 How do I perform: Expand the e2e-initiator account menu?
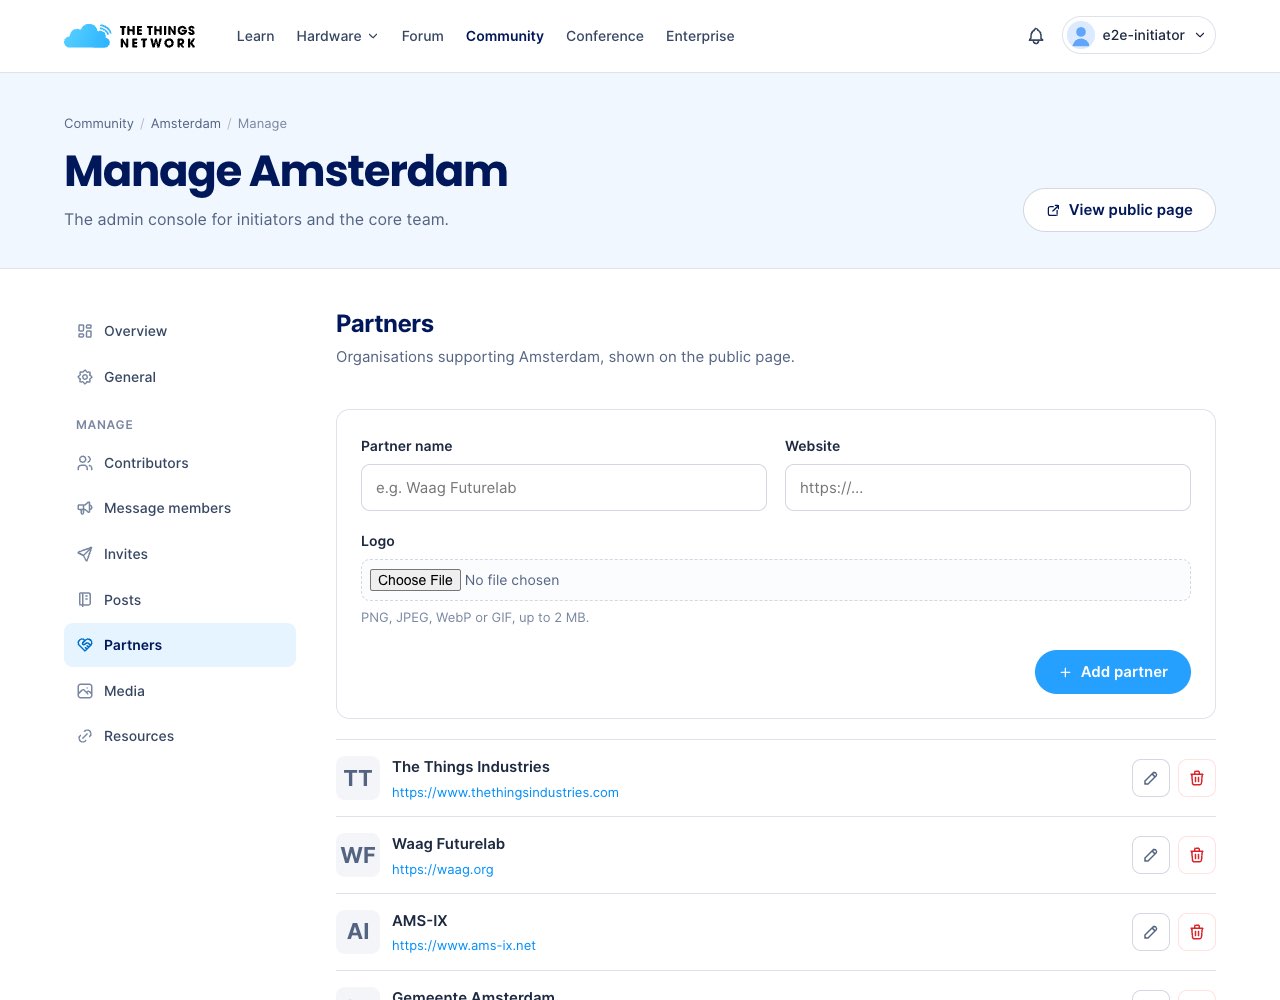point(1139,35)
